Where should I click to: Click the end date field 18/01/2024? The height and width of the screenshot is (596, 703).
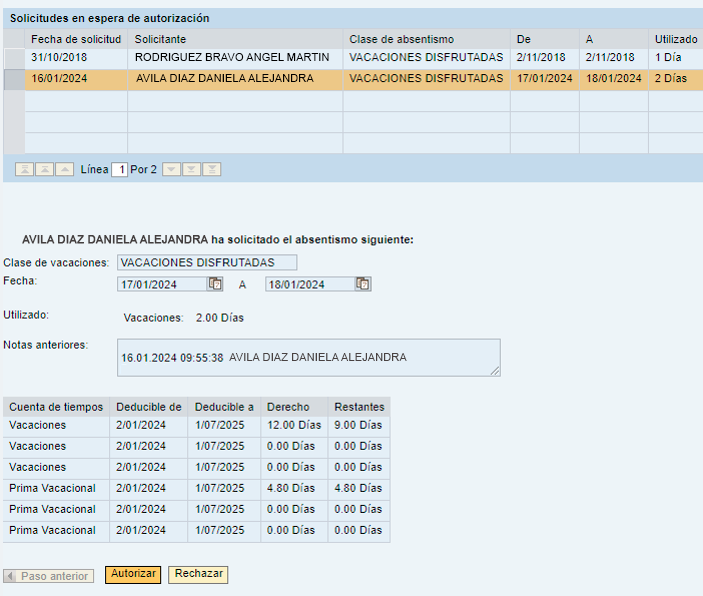coord(309,284)
